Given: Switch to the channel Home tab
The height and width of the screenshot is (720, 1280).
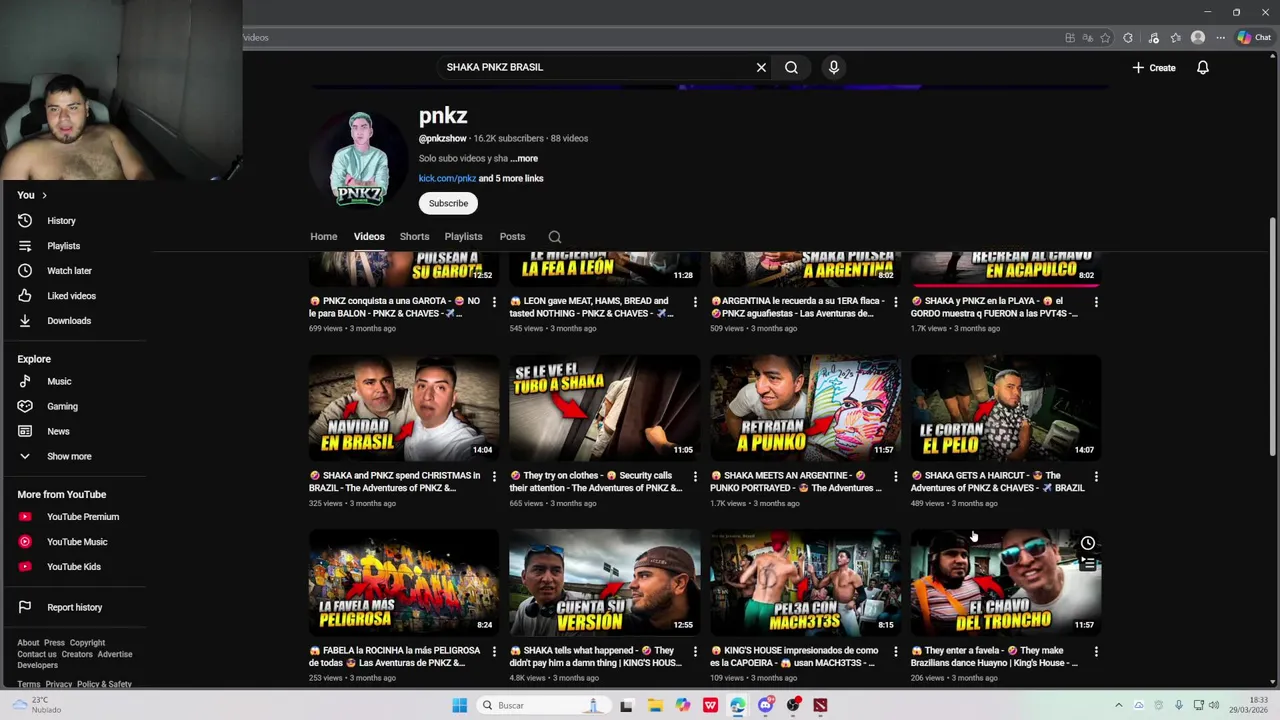Looking at the screenshot, I should pyautogui.click(x=323, y=237).
